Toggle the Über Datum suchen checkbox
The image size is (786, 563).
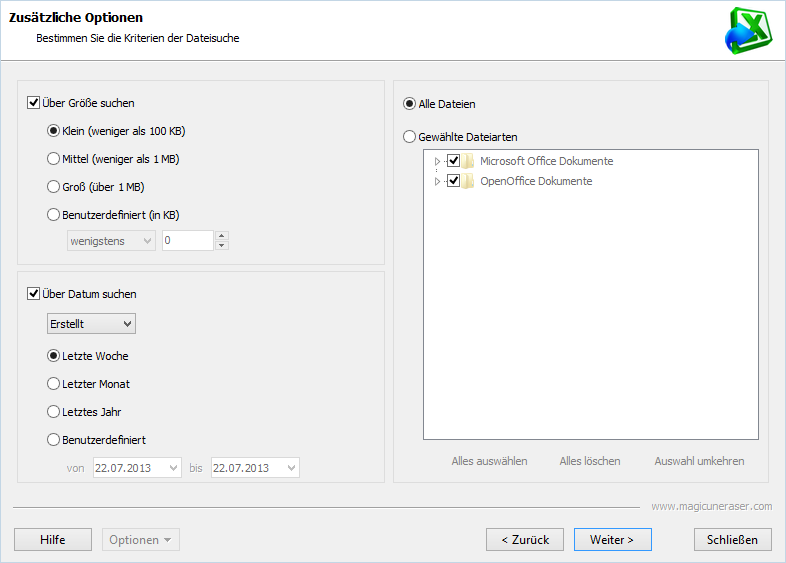[33, 294]
